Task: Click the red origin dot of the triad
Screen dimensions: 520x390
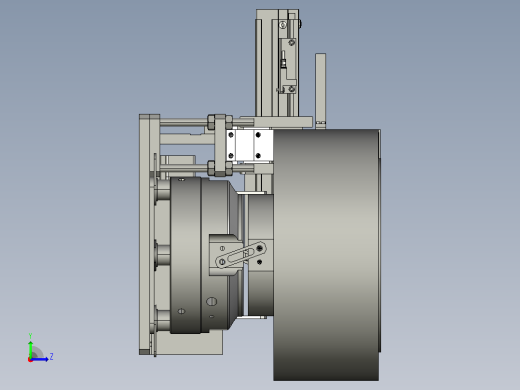Action: (30, 360)
